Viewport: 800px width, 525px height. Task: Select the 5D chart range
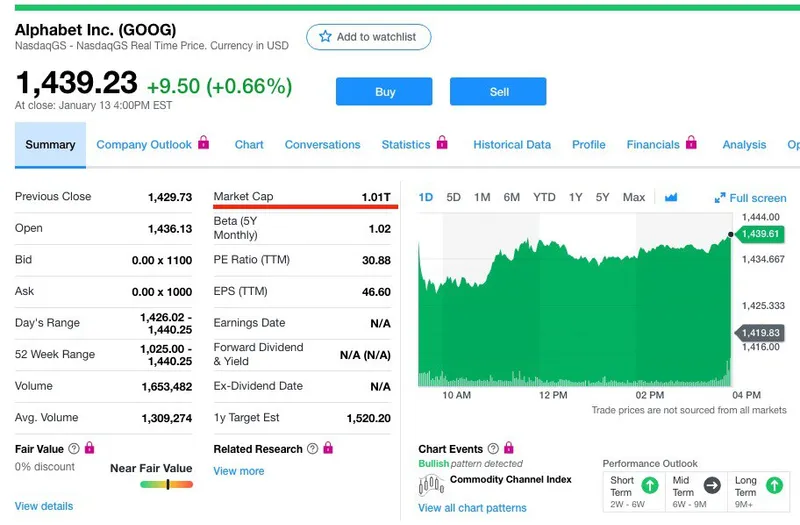(x=454, y=197)
